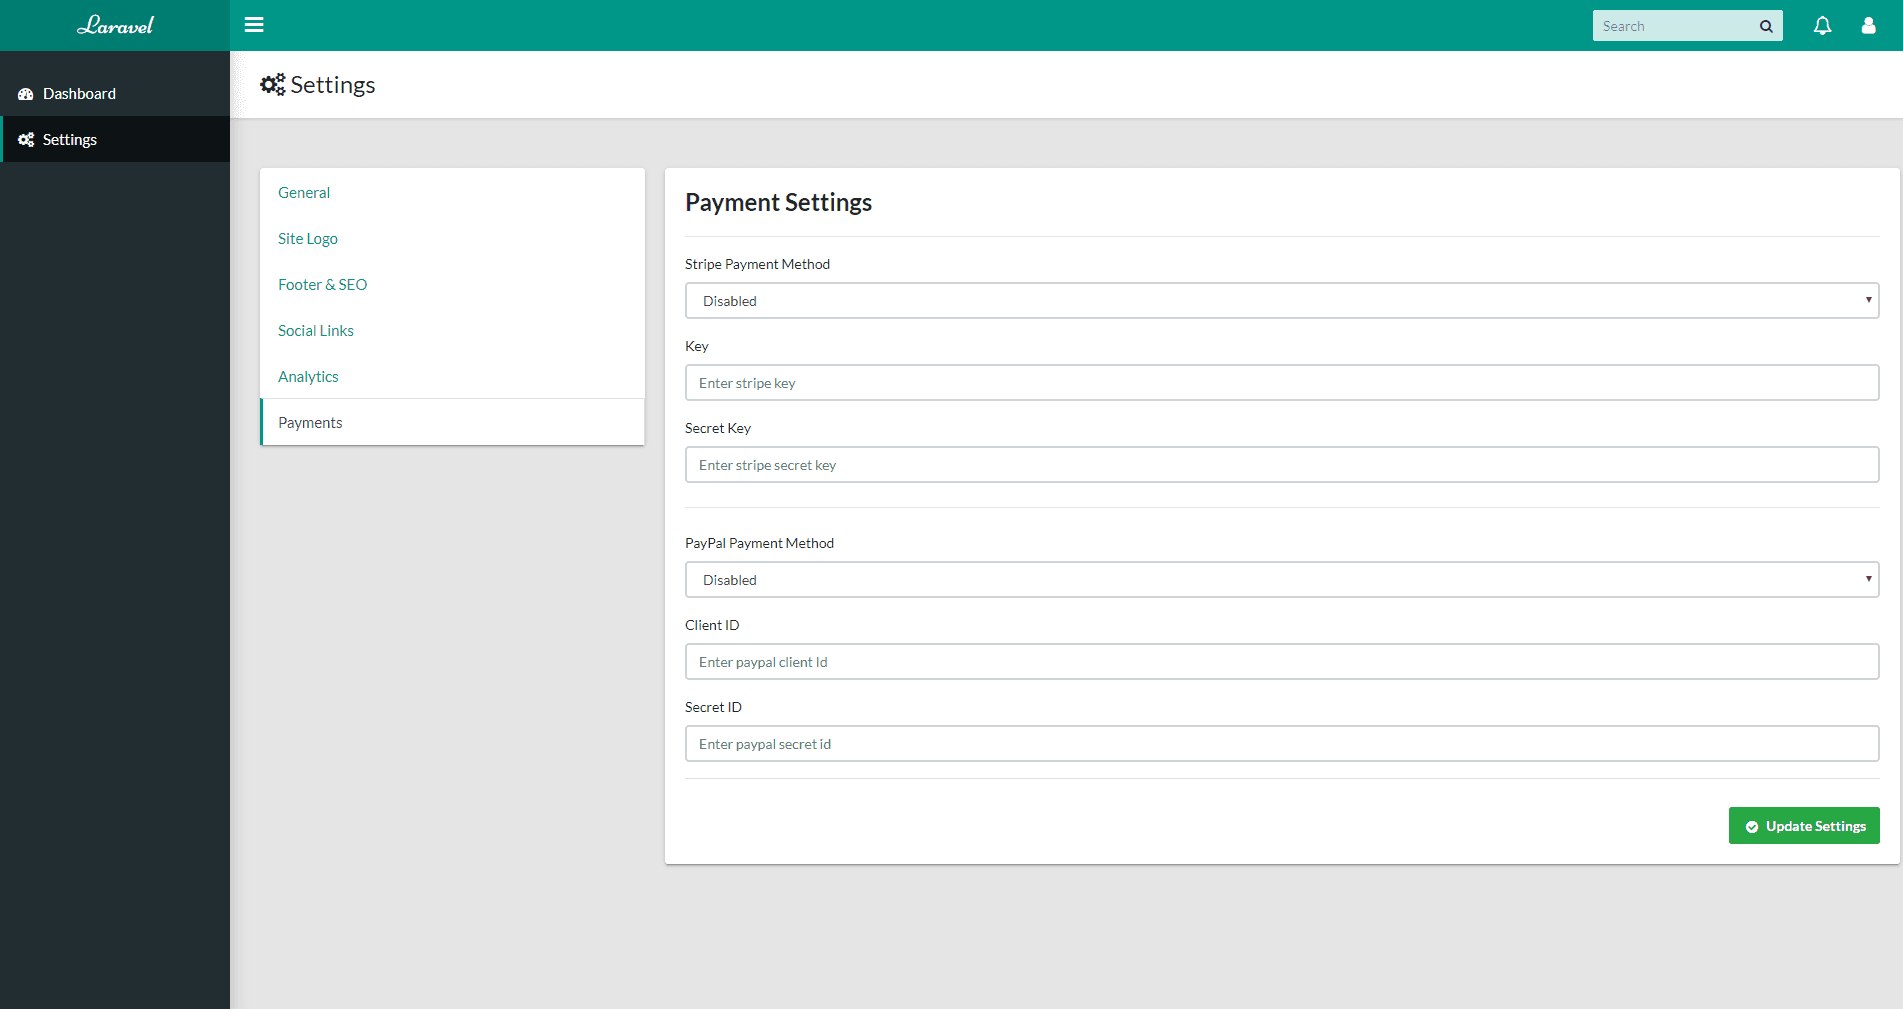The height and width of the screenshot is (1009, 1903).
Task: Click the user account icon
Action: 1868,25
